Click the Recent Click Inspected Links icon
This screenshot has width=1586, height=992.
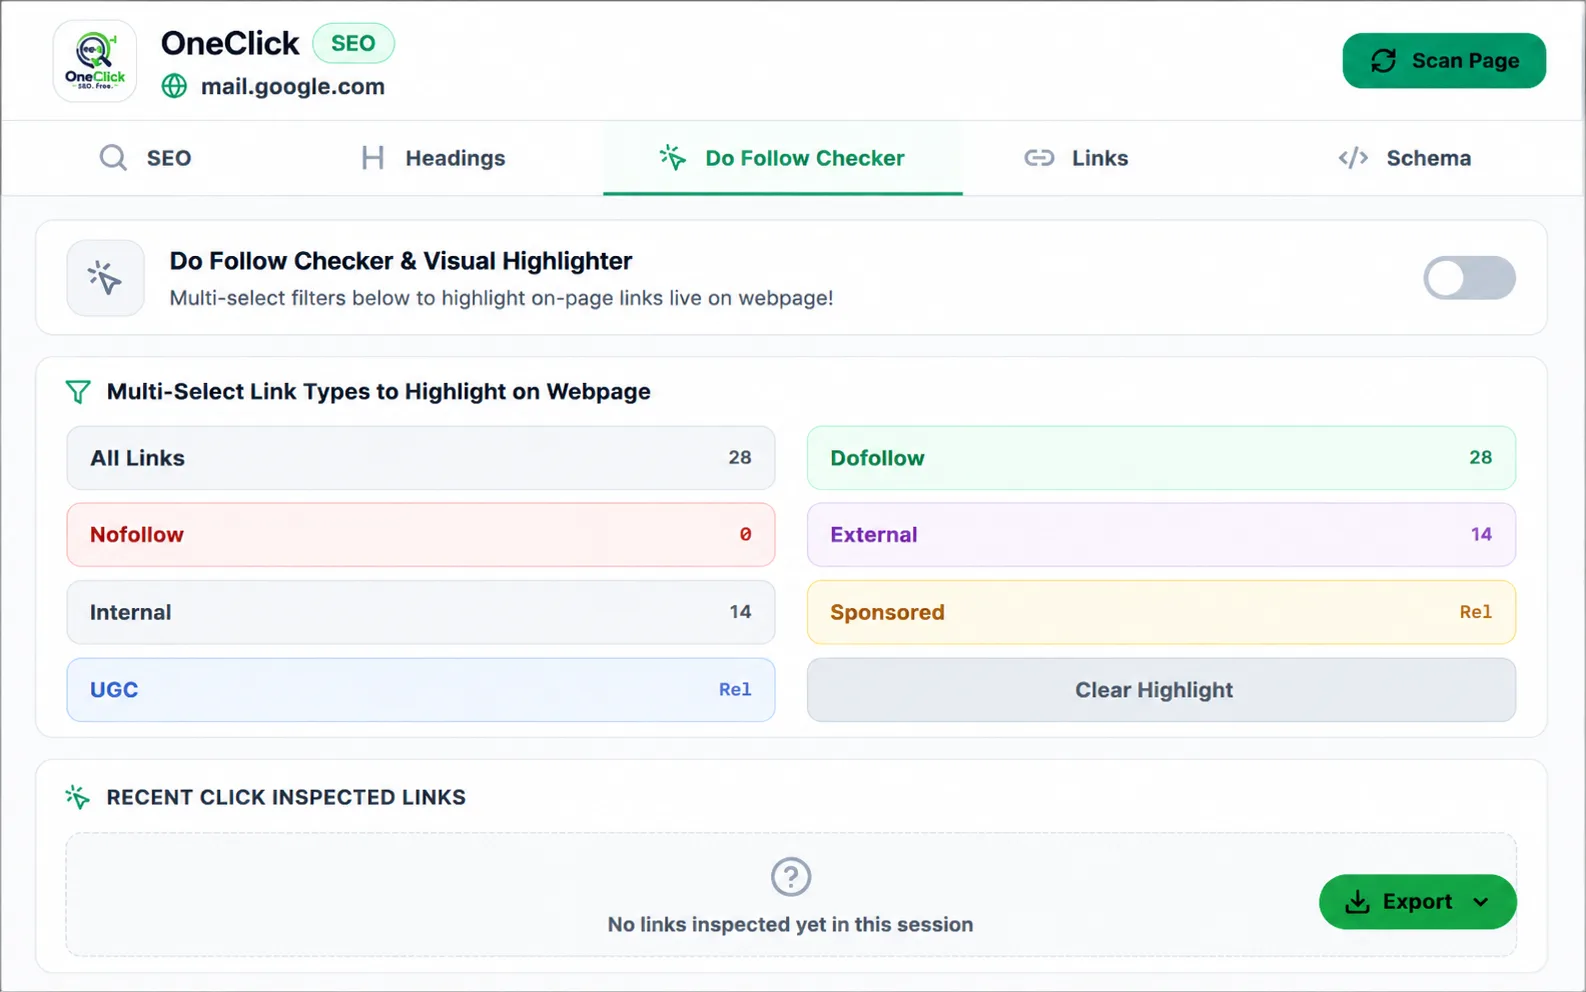click(77, 797)
